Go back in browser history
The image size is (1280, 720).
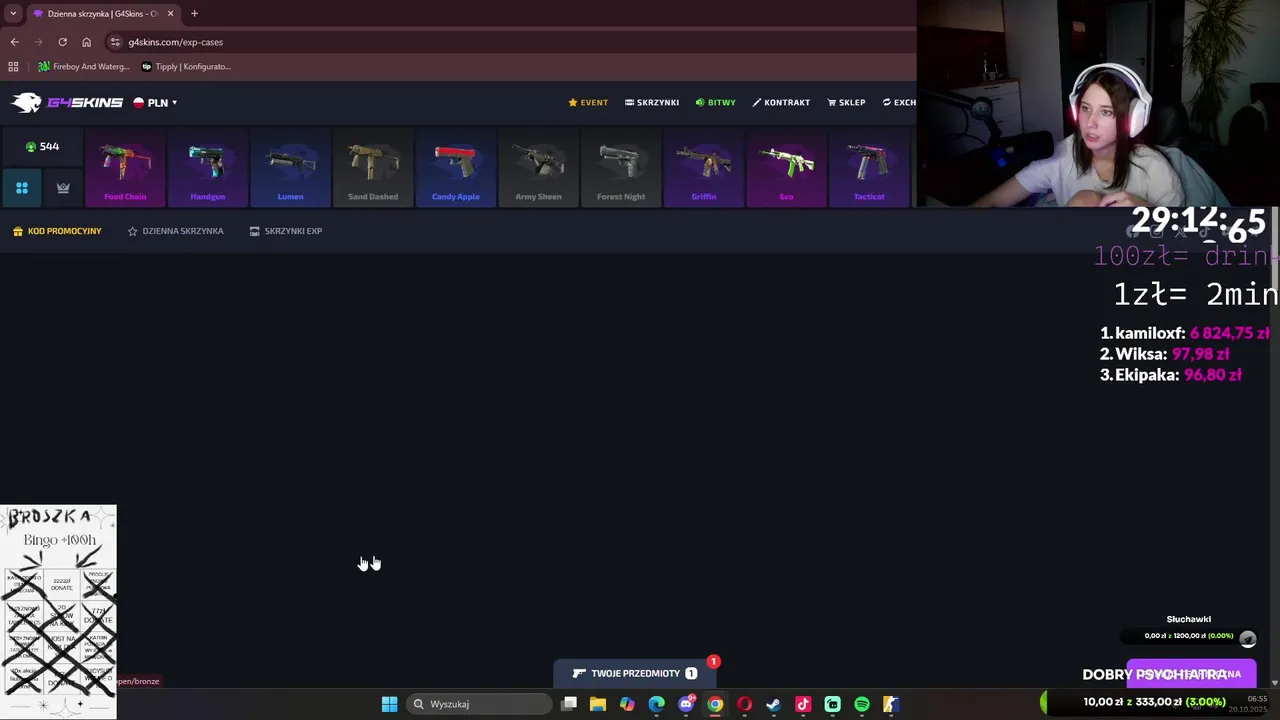coord(14,42)
